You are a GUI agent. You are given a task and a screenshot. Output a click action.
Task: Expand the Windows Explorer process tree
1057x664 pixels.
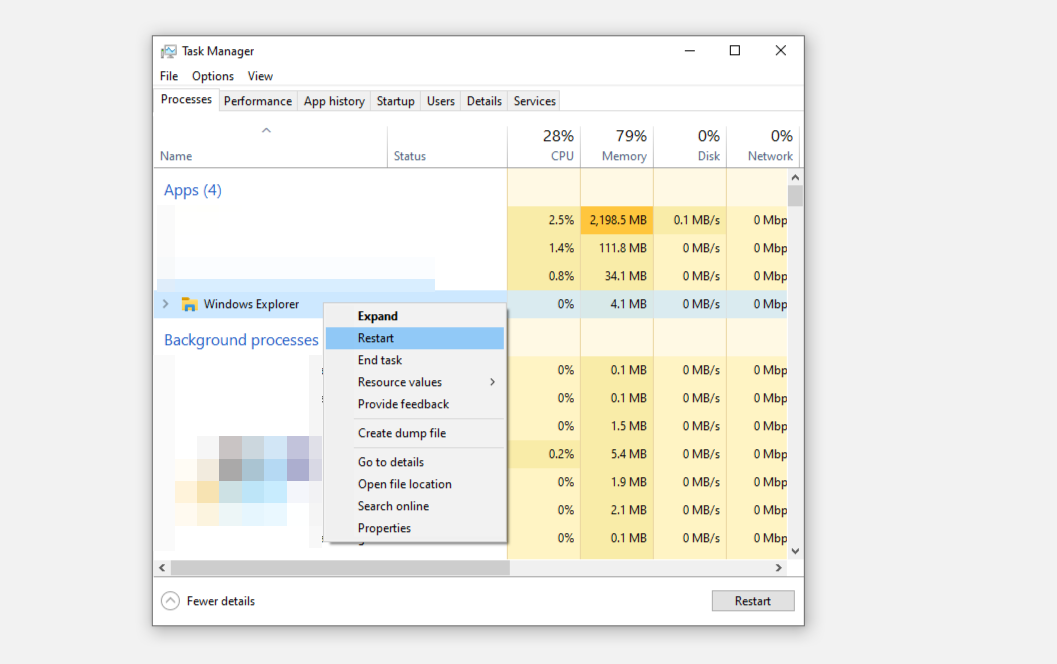click(164, 303)
